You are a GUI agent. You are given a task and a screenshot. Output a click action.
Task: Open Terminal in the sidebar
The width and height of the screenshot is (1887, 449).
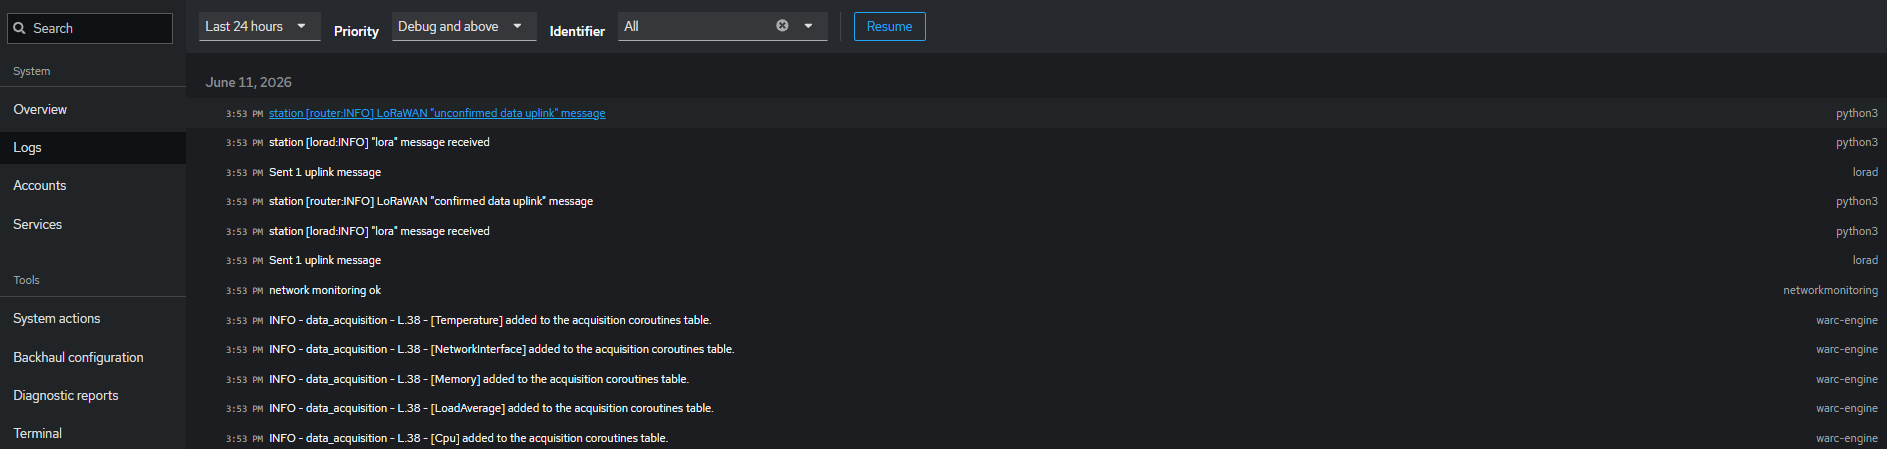[x=93, y=433]
